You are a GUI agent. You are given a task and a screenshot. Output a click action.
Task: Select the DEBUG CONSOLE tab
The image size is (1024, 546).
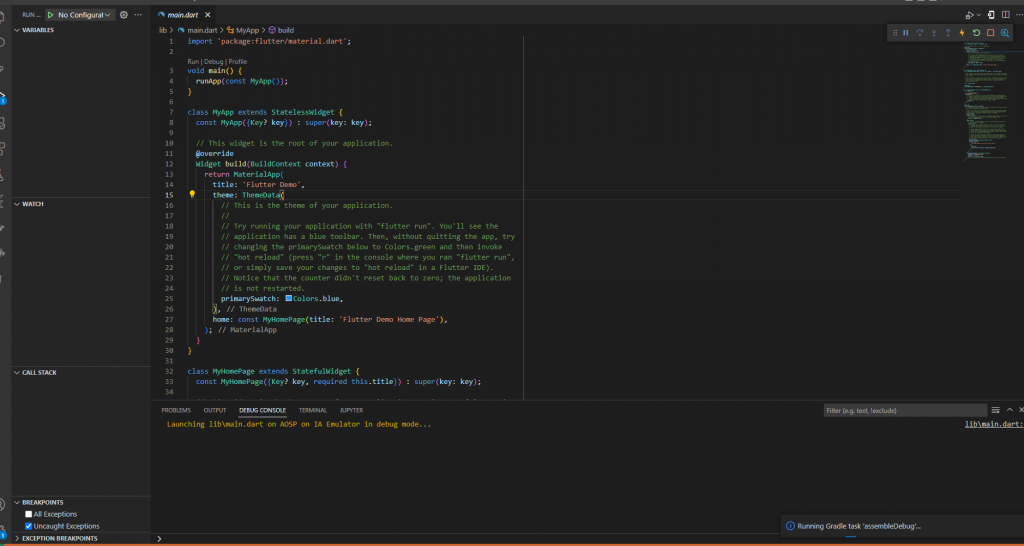point(263,410)
